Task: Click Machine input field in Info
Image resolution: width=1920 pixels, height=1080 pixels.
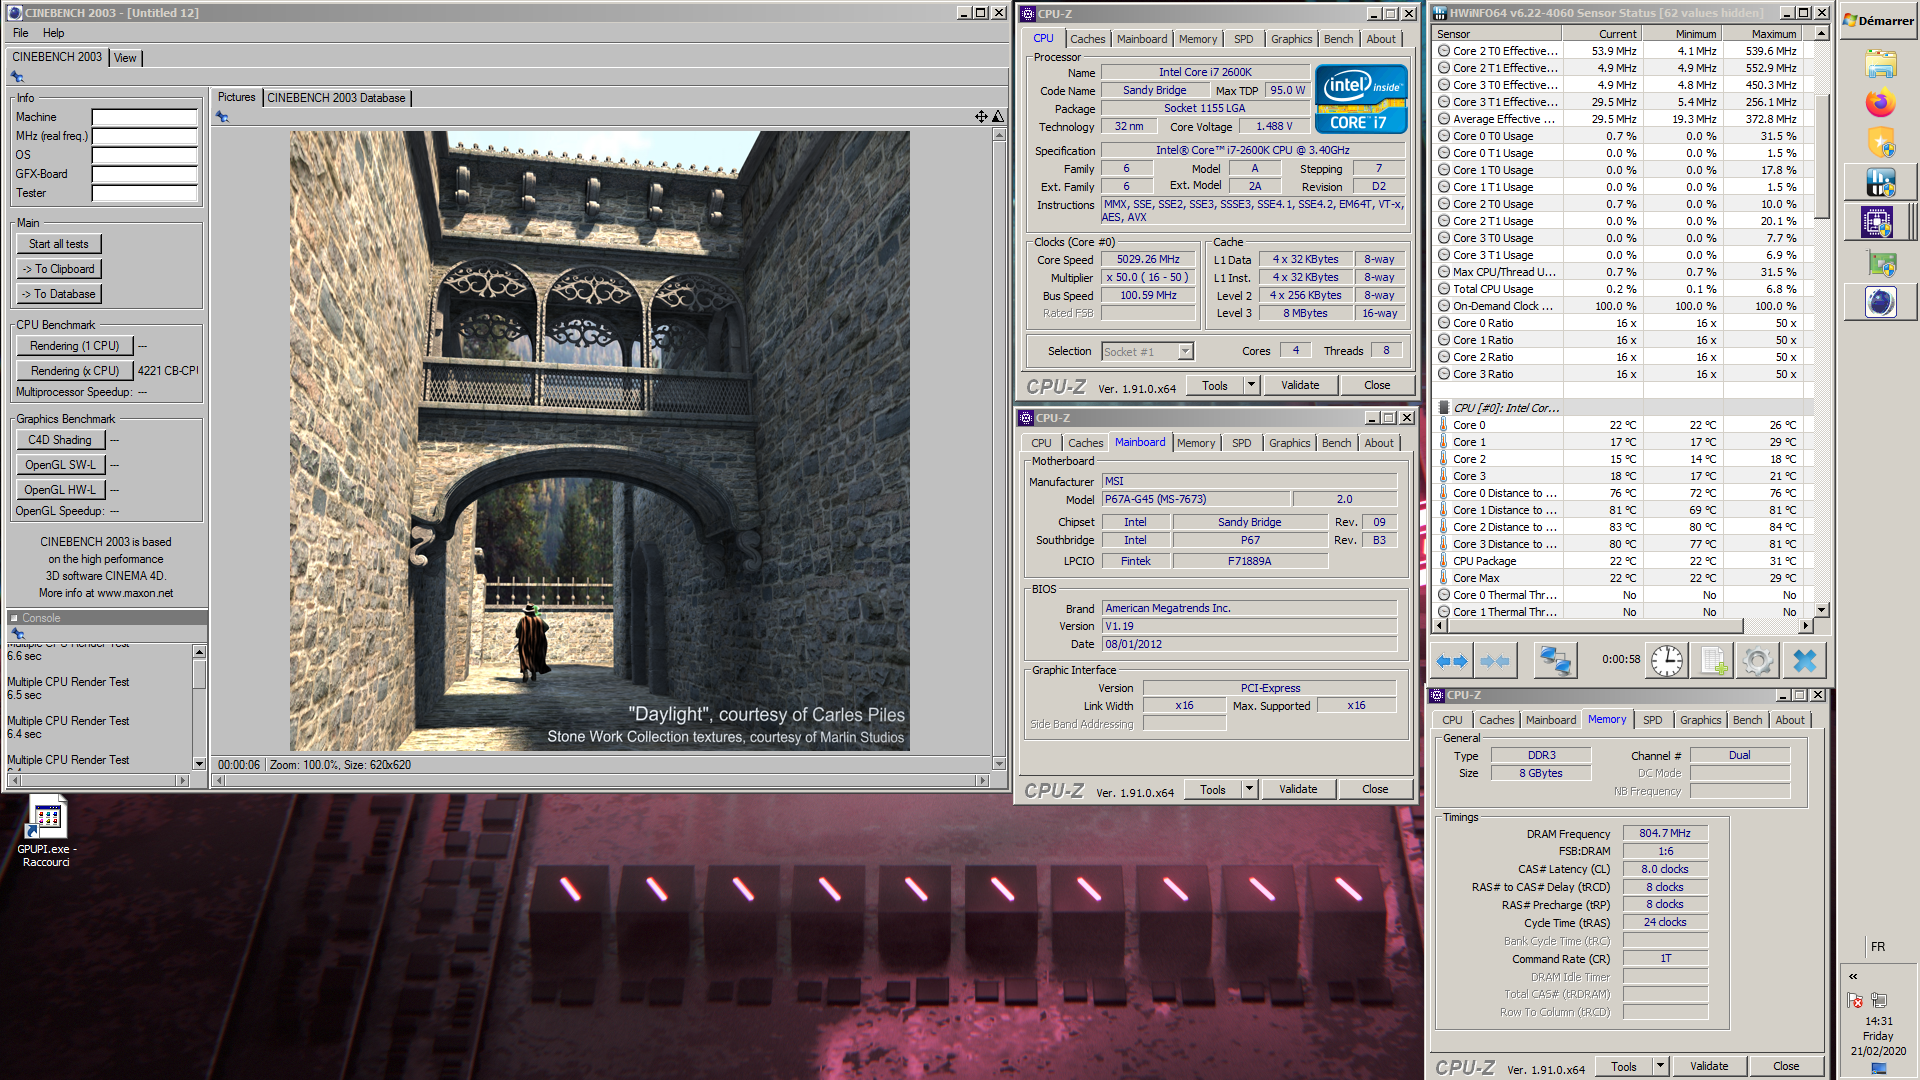Action: point(144,117)
